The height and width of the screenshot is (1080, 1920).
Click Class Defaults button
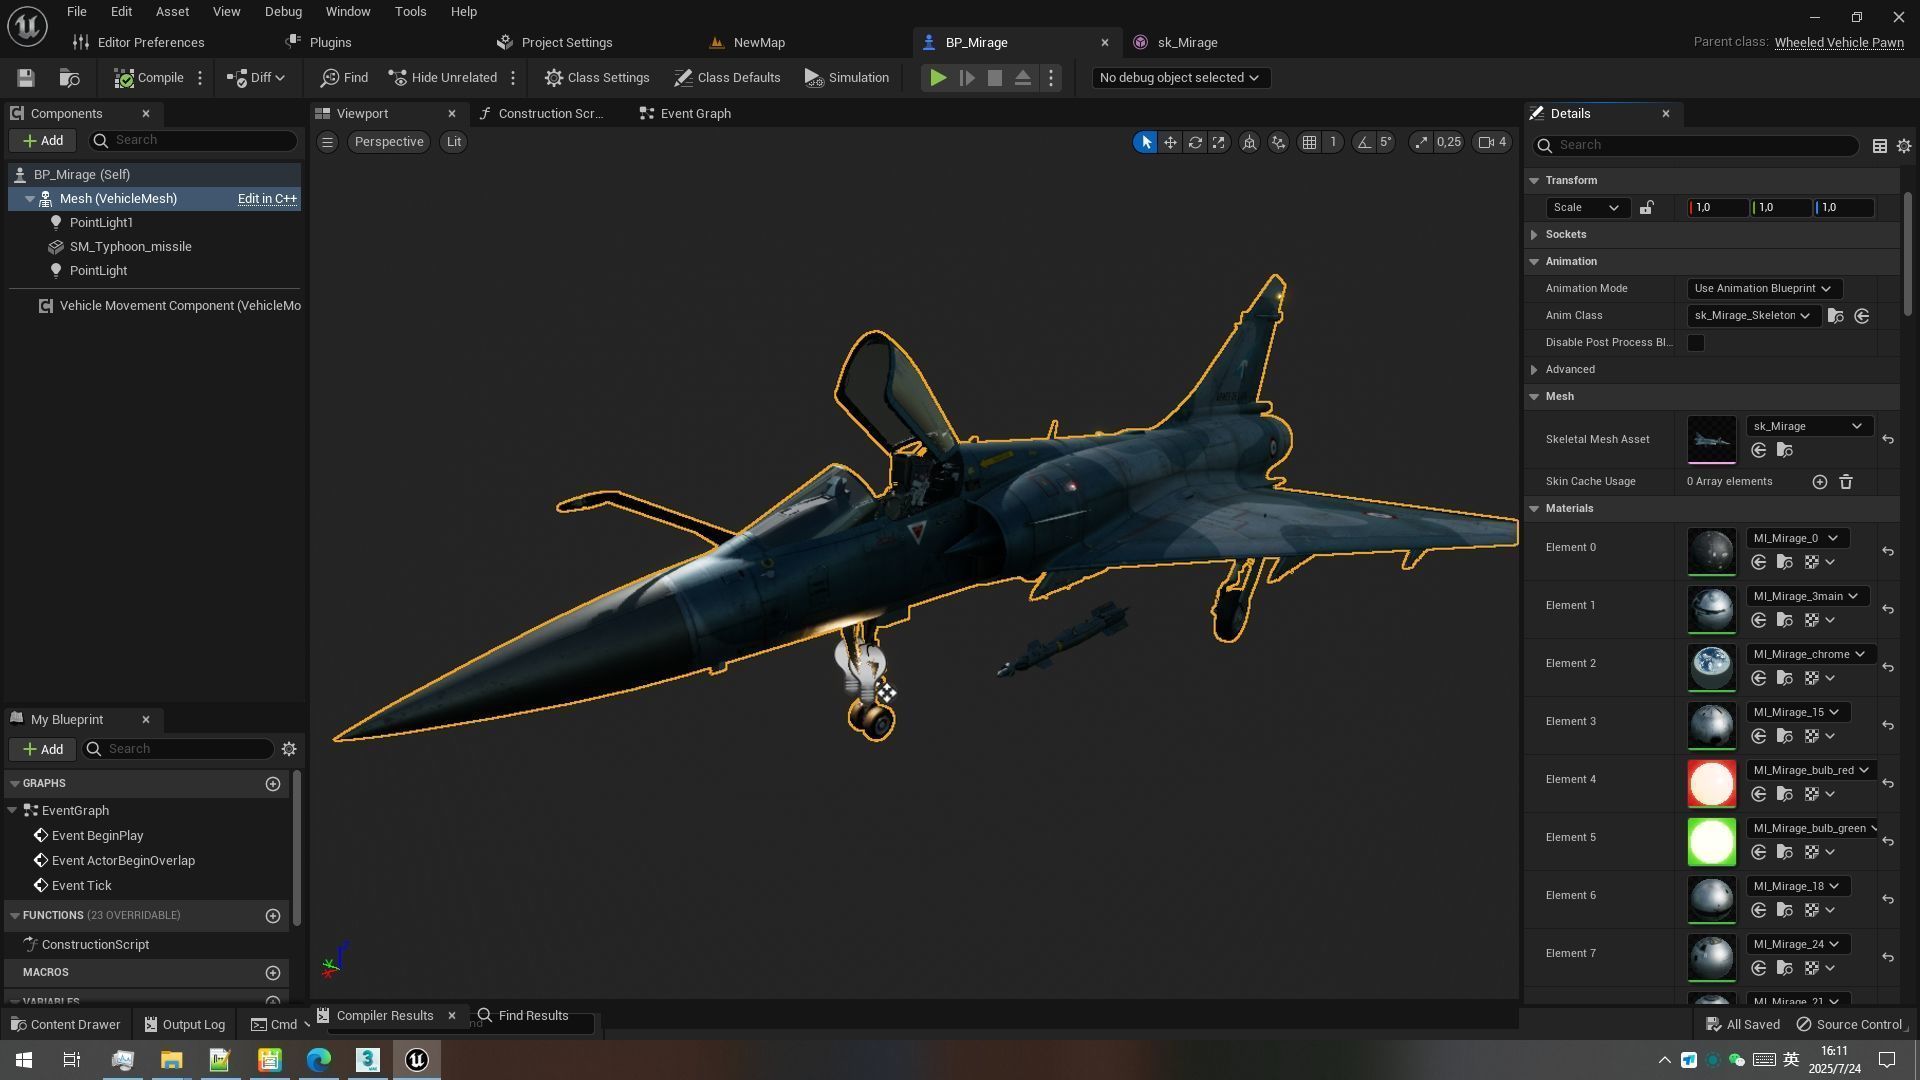(727, 78)
